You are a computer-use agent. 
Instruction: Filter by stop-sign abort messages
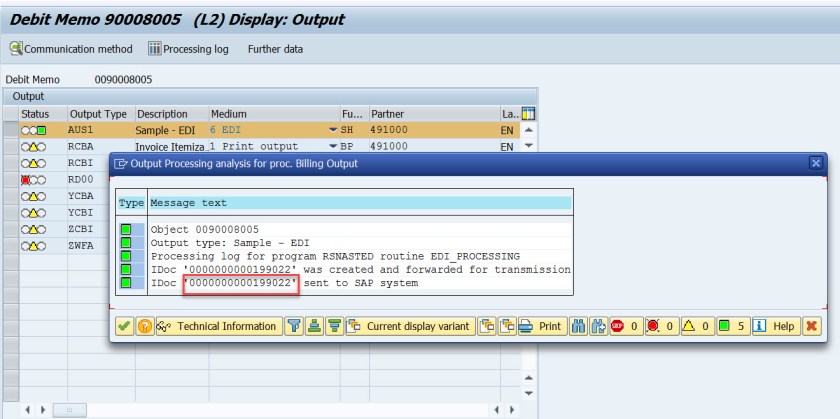tap(626, 326)
